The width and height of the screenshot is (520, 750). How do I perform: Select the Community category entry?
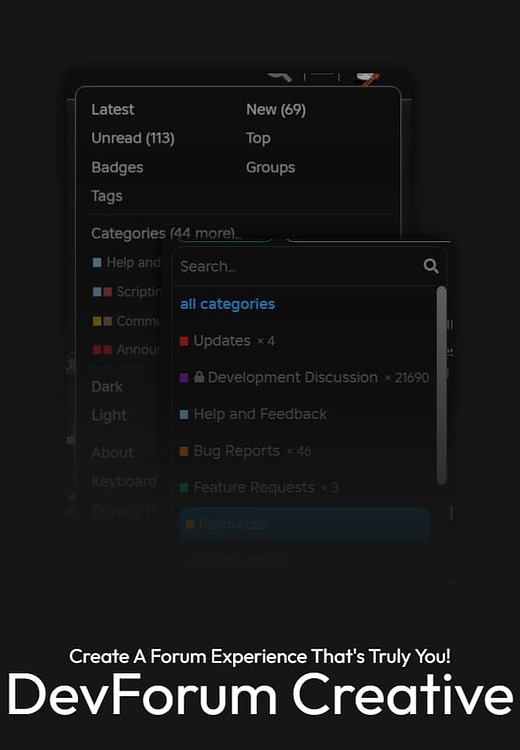[x=126, y=321]
